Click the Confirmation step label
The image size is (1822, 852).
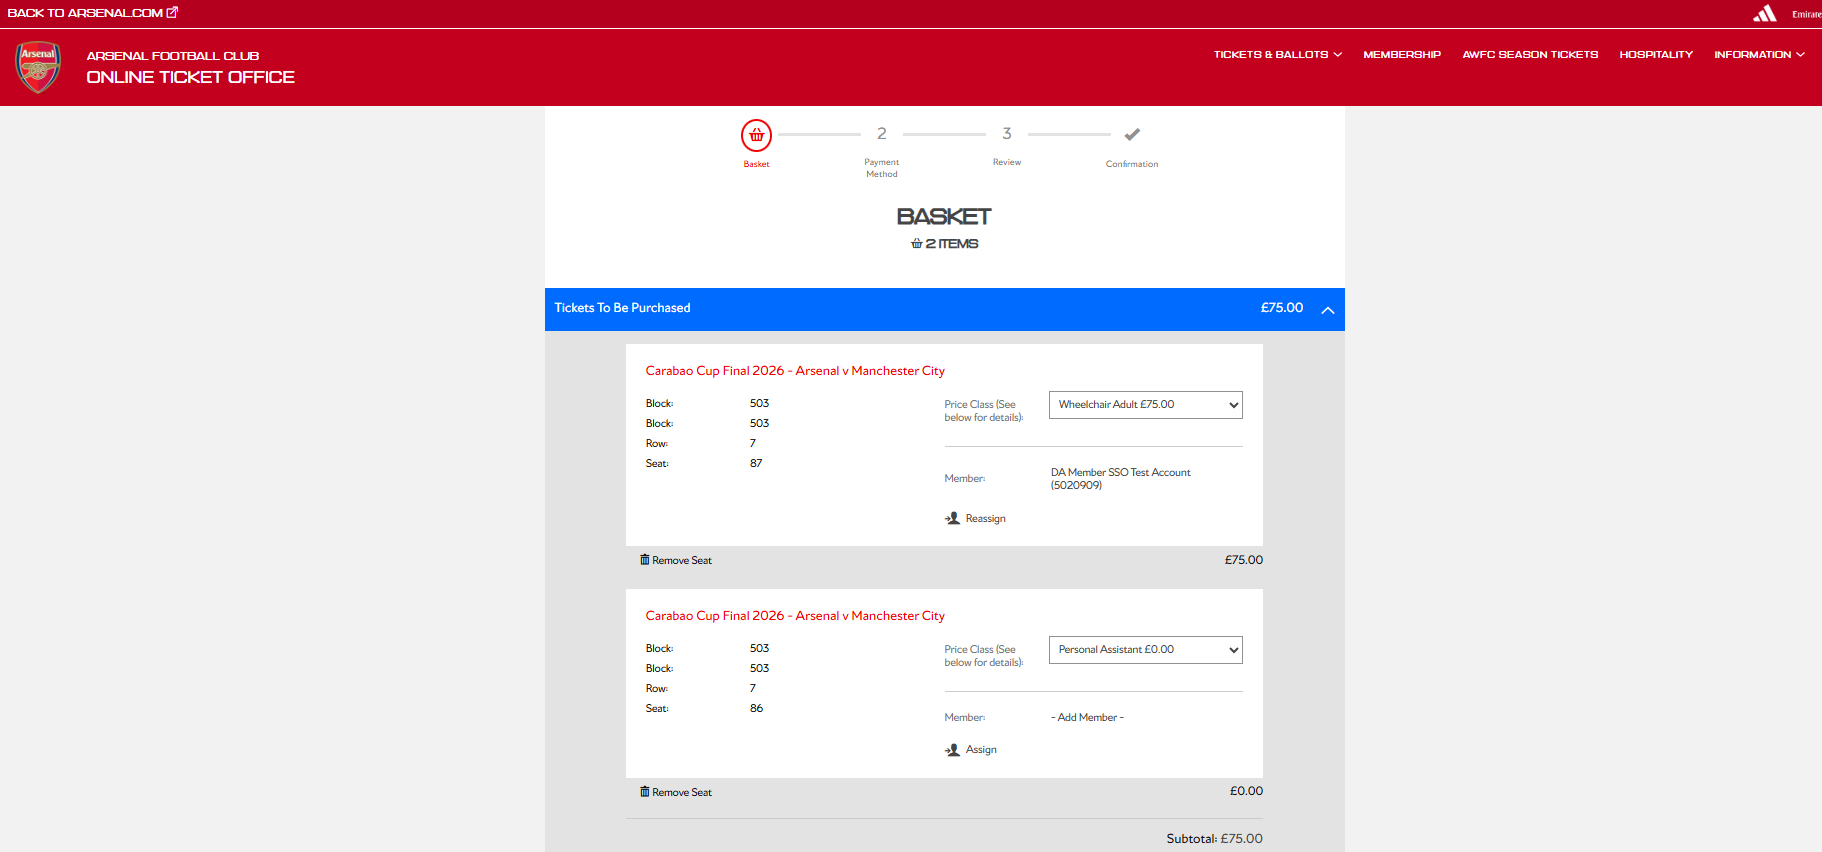tap(1132, 164)
